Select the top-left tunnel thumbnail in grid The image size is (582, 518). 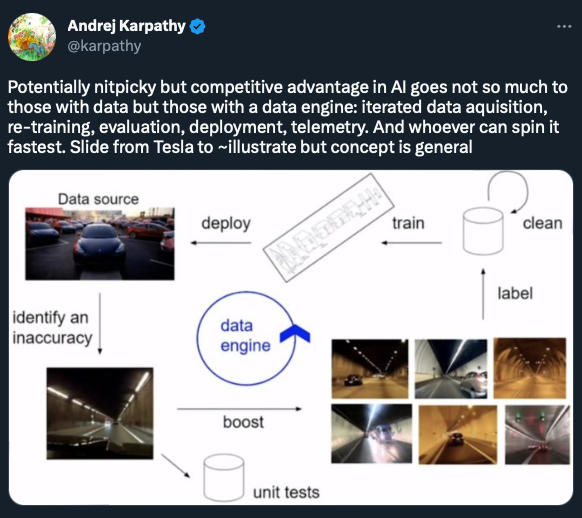[x=370, y=368]
